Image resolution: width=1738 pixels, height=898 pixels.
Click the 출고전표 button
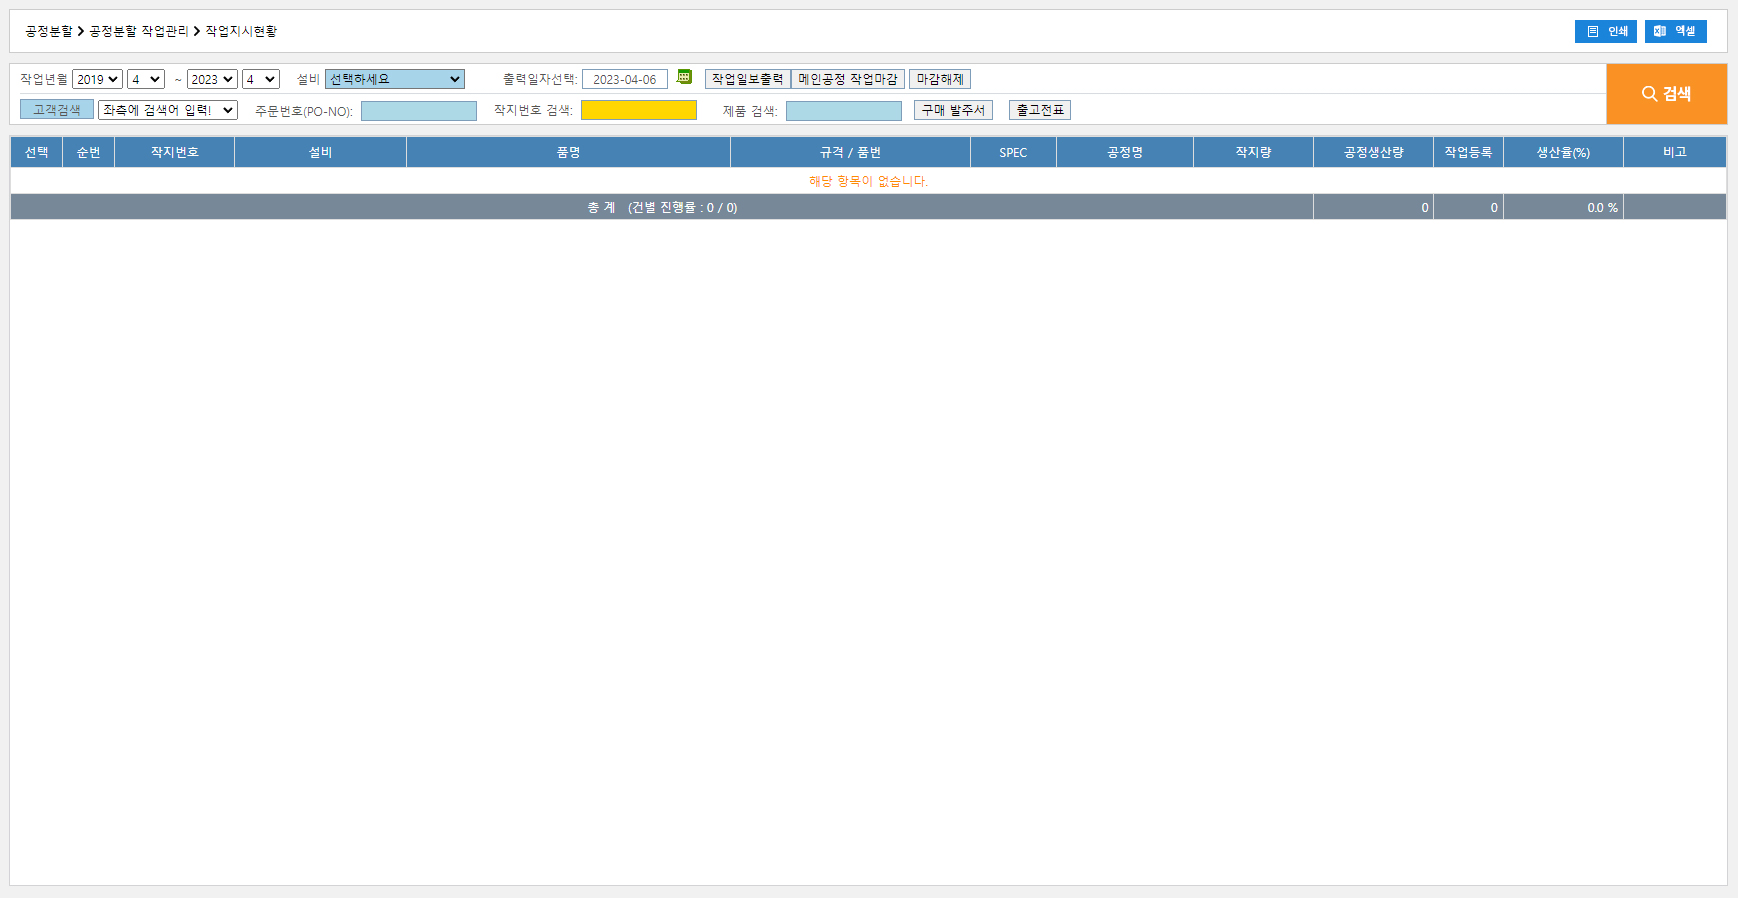[1040, 110]
